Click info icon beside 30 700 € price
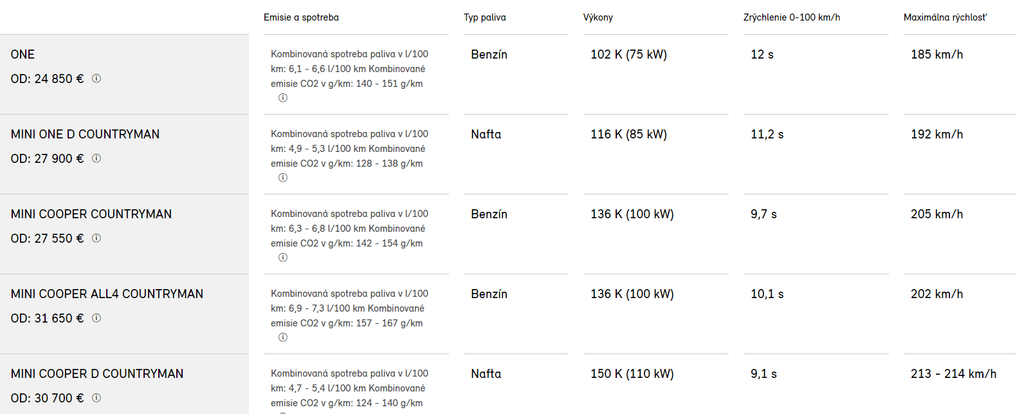Viewport: 1024px width, 414px height. (x=97, y=398)
